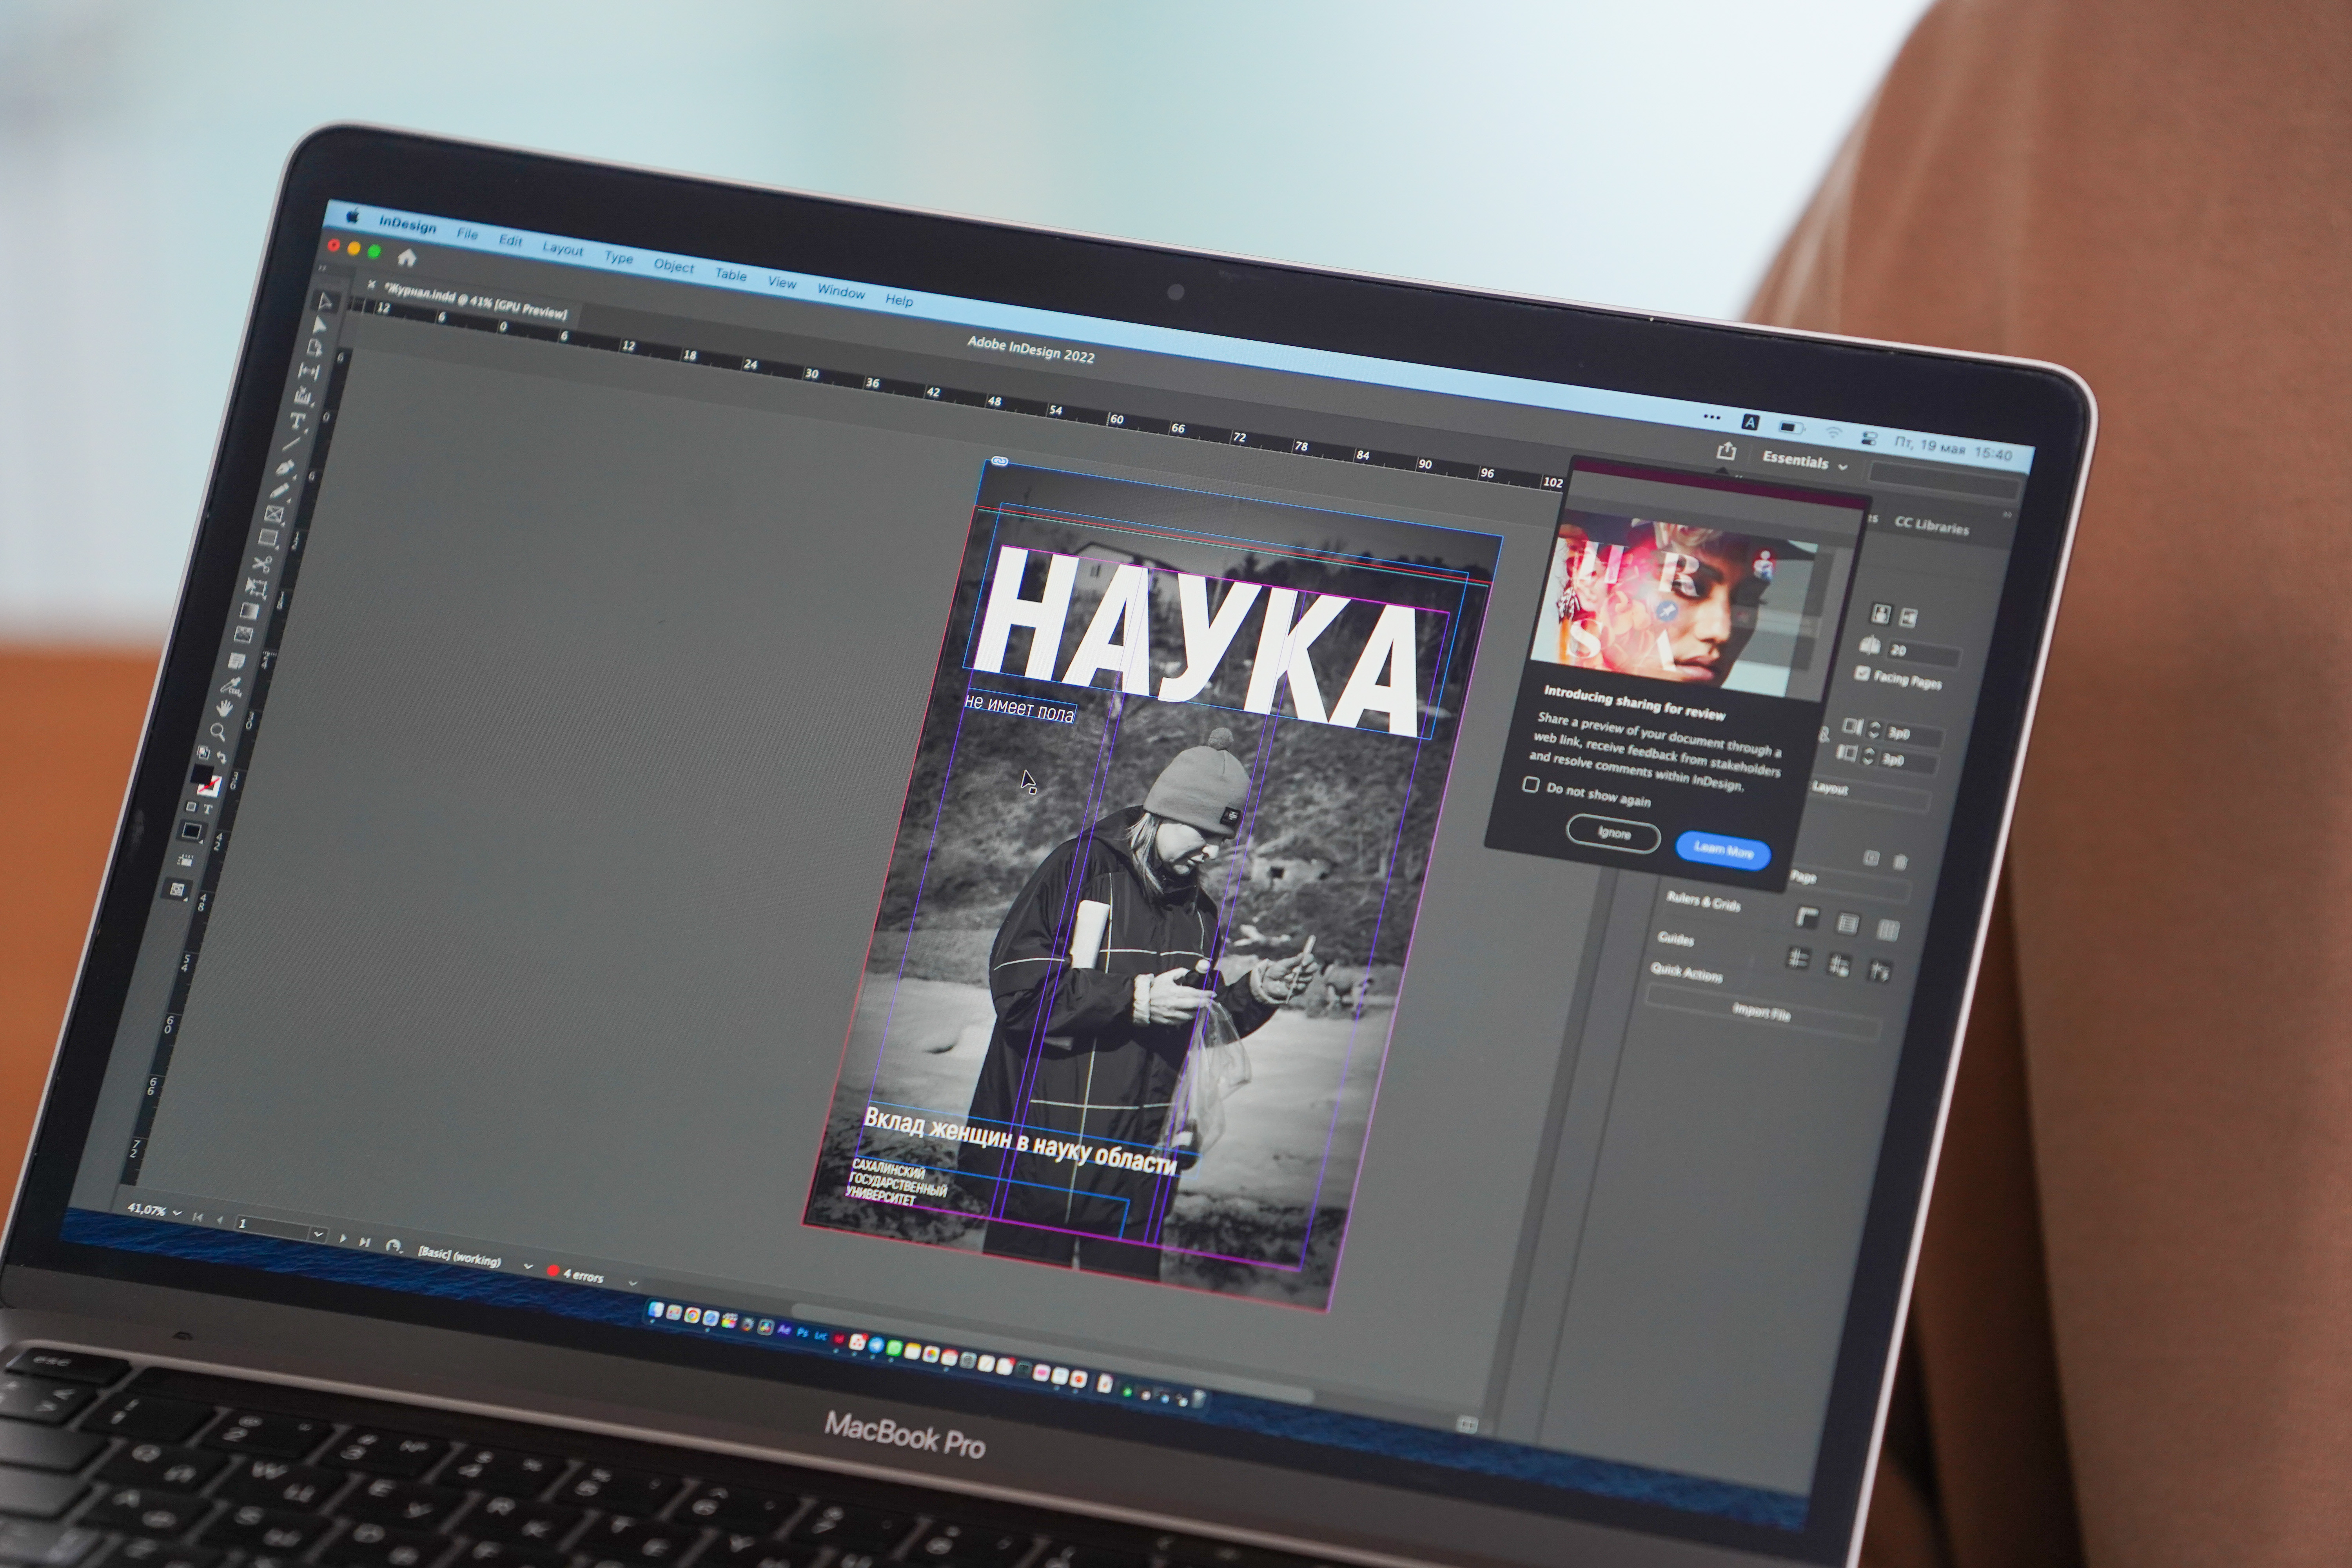Select the Rectangle tool
This screenshot has height=1568, width=2352.
pyautogui.click(x=268, y=538)
